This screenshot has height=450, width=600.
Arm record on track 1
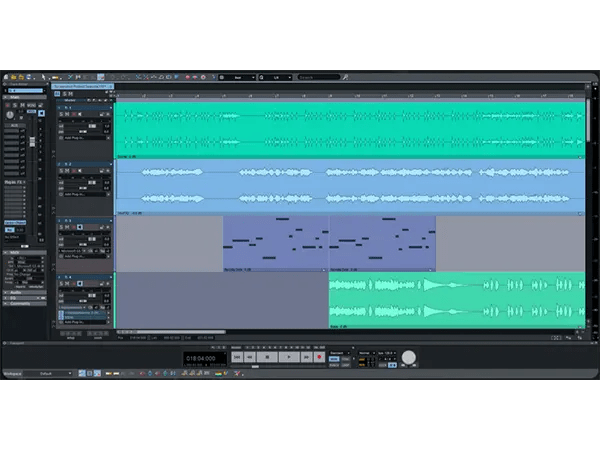74,114
